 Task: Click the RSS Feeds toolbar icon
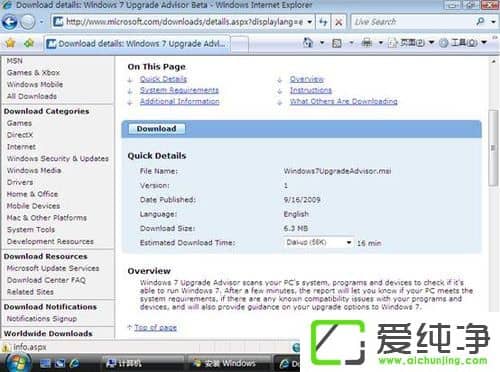pyautogui.click(x=337, y=43)
